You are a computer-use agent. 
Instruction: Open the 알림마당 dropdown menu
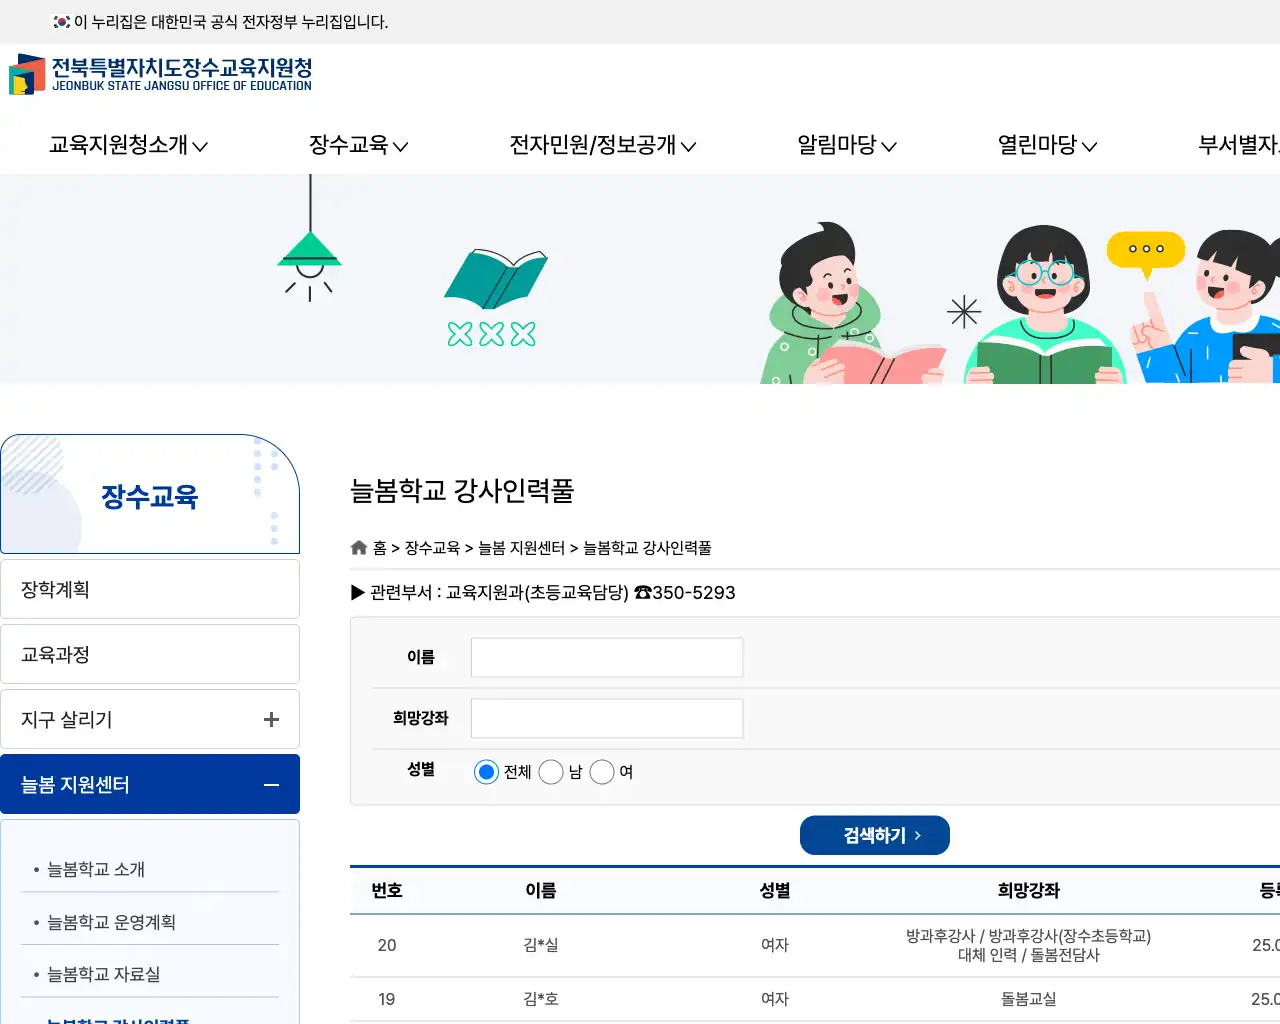845,145
